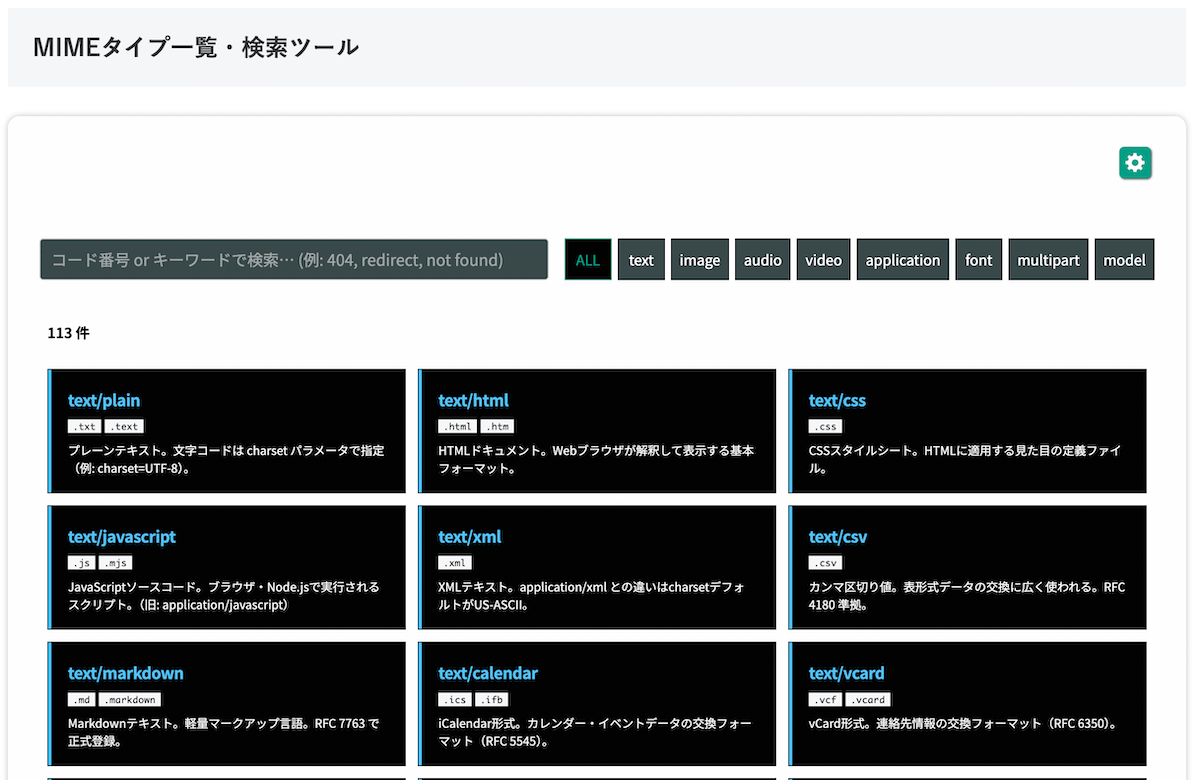Screen dimensions: 1200x780
Task: Open the text/javascript card
Action: click(x=122, y=537)
